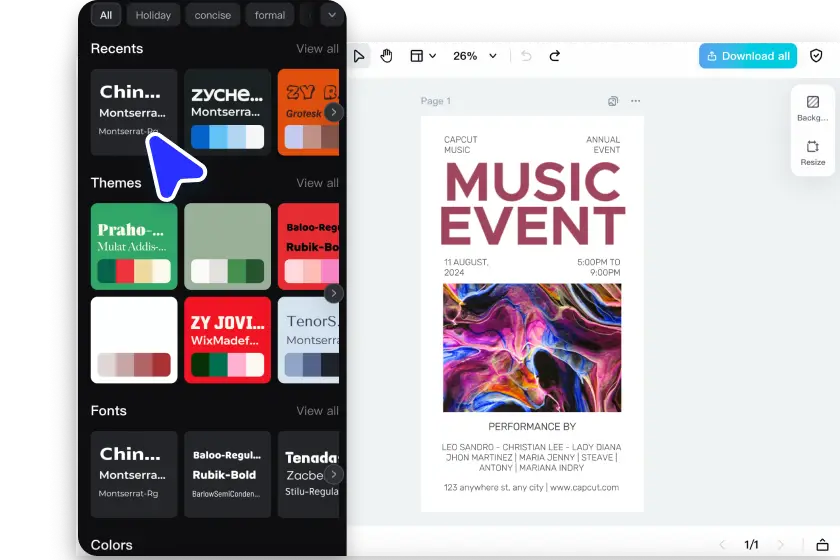Image resolution: width=840 pixels, height=560 pixels.
Task: Click the red palette in white theme card
Action: (x=134, y=365)
